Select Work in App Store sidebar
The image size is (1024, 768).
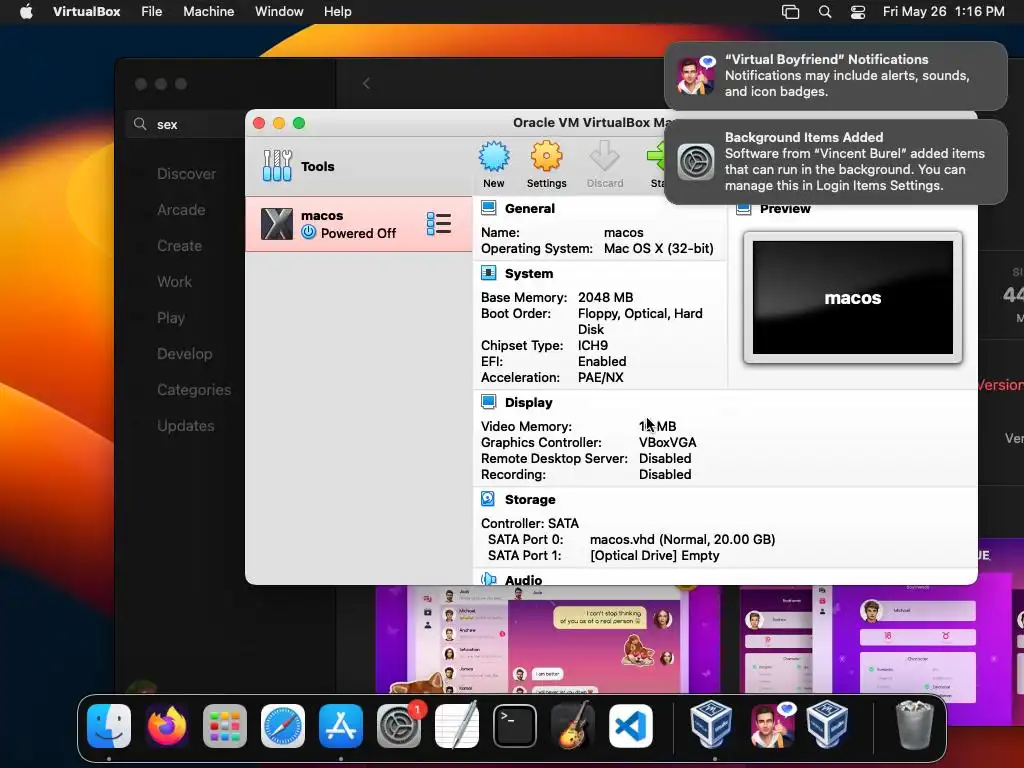174,281
